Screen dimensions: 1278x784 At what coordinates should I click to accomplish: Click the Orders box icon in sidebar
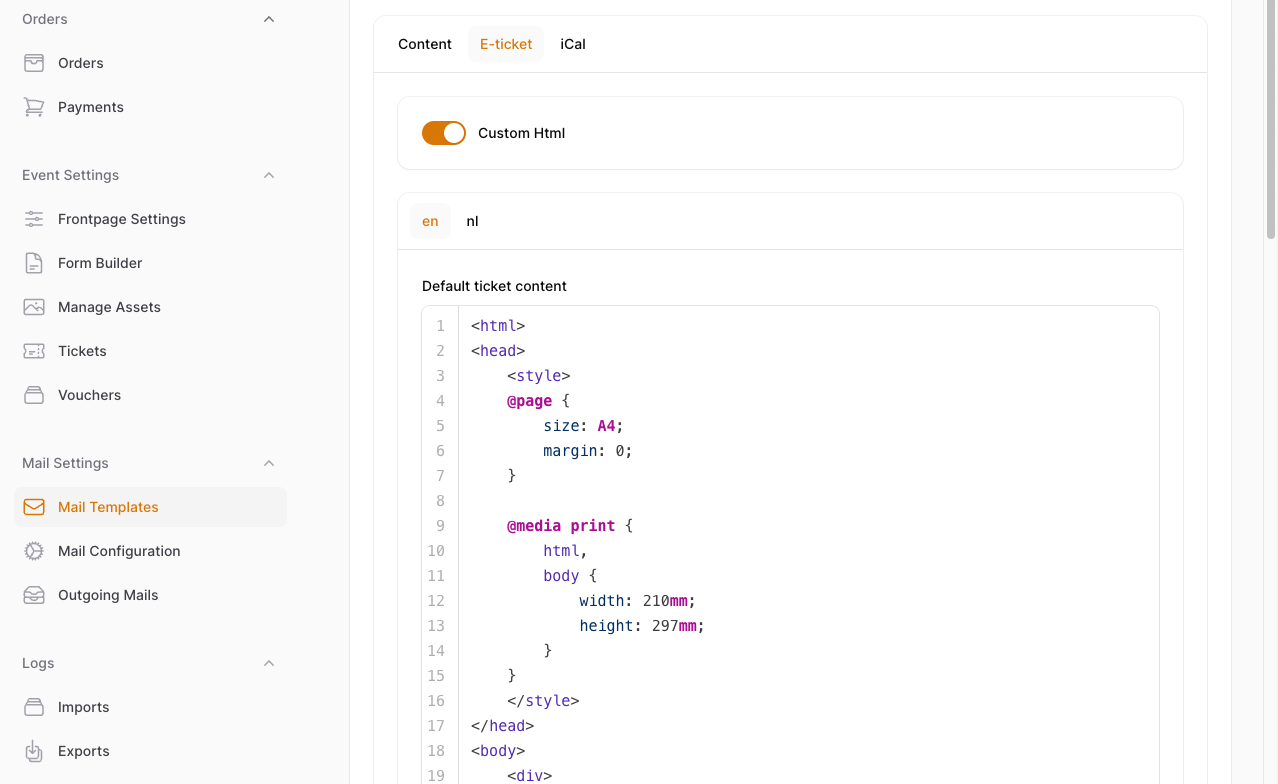pos(34,63)
